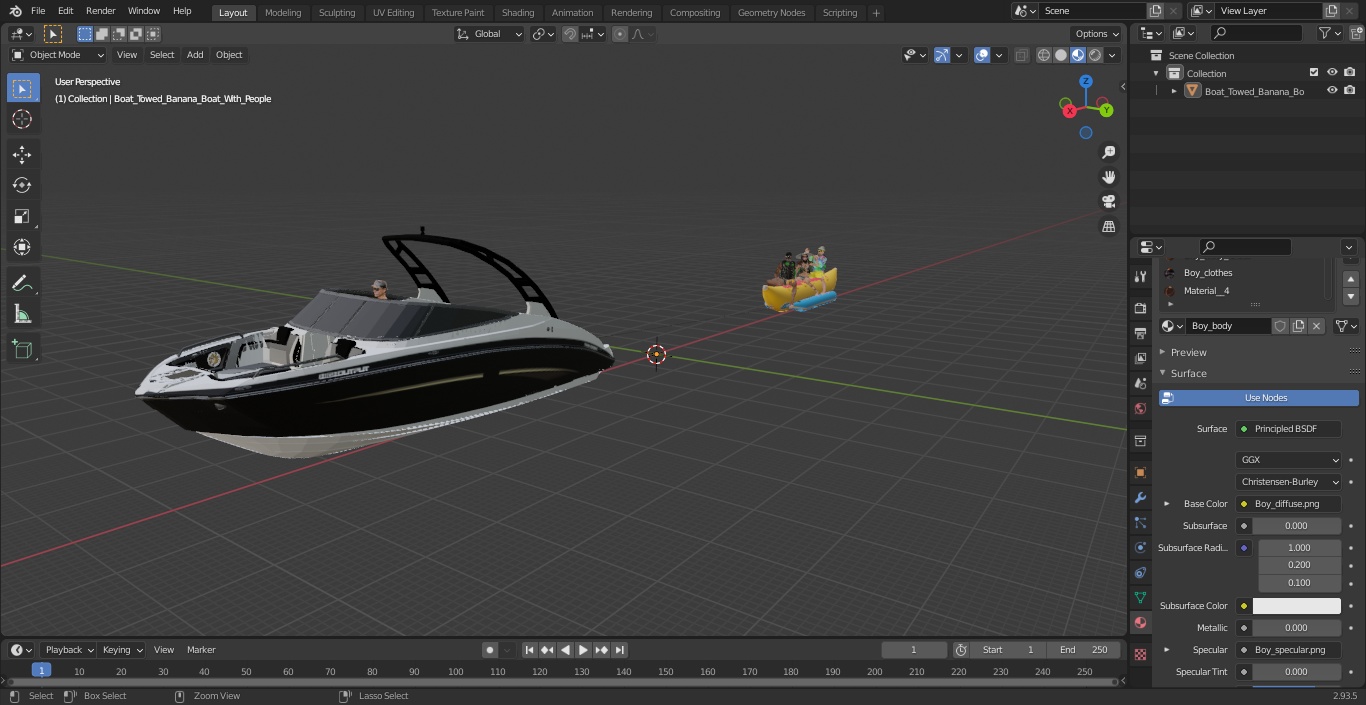Open the World properties tab
1366x705 pixels.
coord(1140,408)
